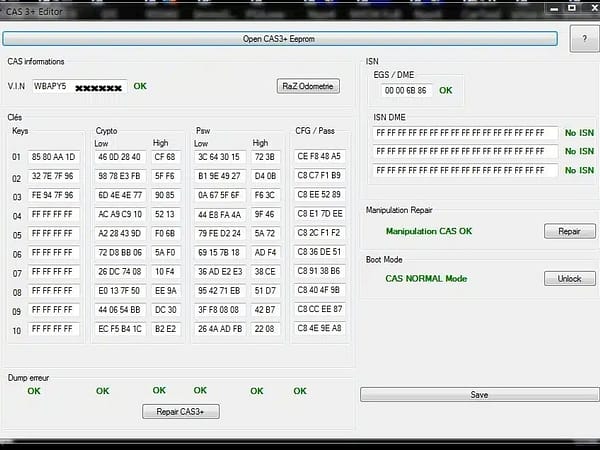Select Psw Low field 0A 67 5F 6F

point(220,195)
